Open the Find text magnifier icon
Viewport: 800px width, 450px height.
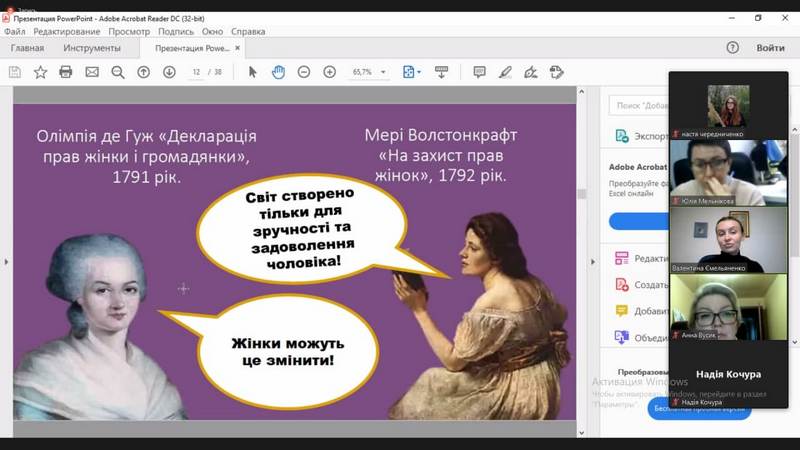118,72
